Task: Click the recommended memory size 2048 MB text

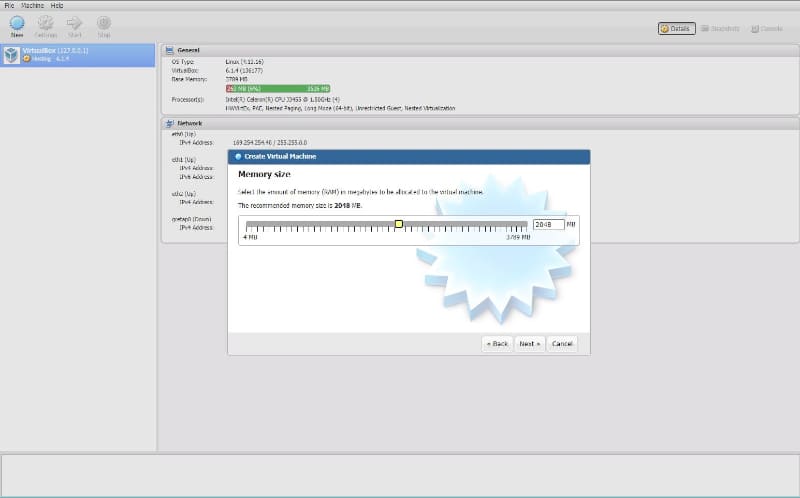Action: 300,206
